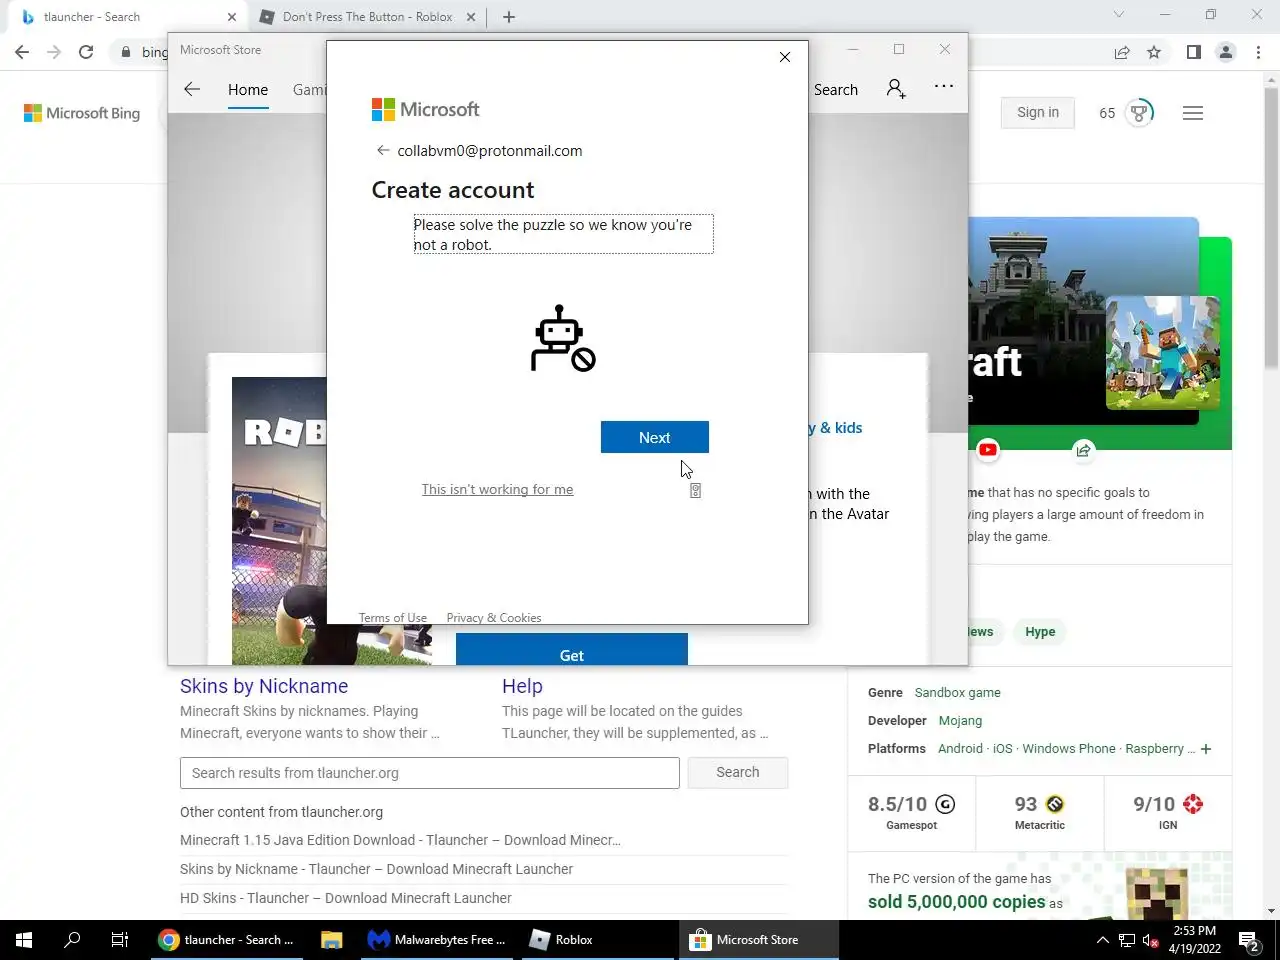This screenshot has height=960, width=1280.
Task: Open Task View on taskbar
Action: click(x=120, y=940)
